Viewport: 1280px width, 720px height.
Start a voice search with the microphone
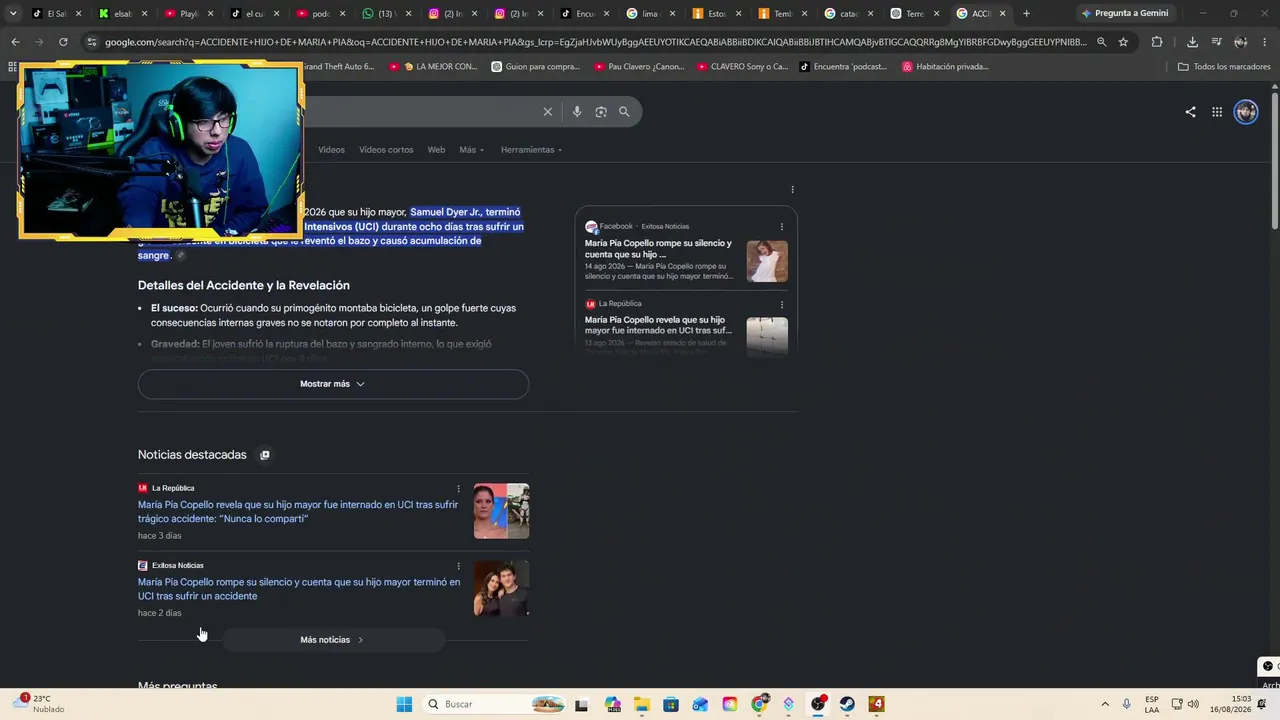(x=577, y=112)
